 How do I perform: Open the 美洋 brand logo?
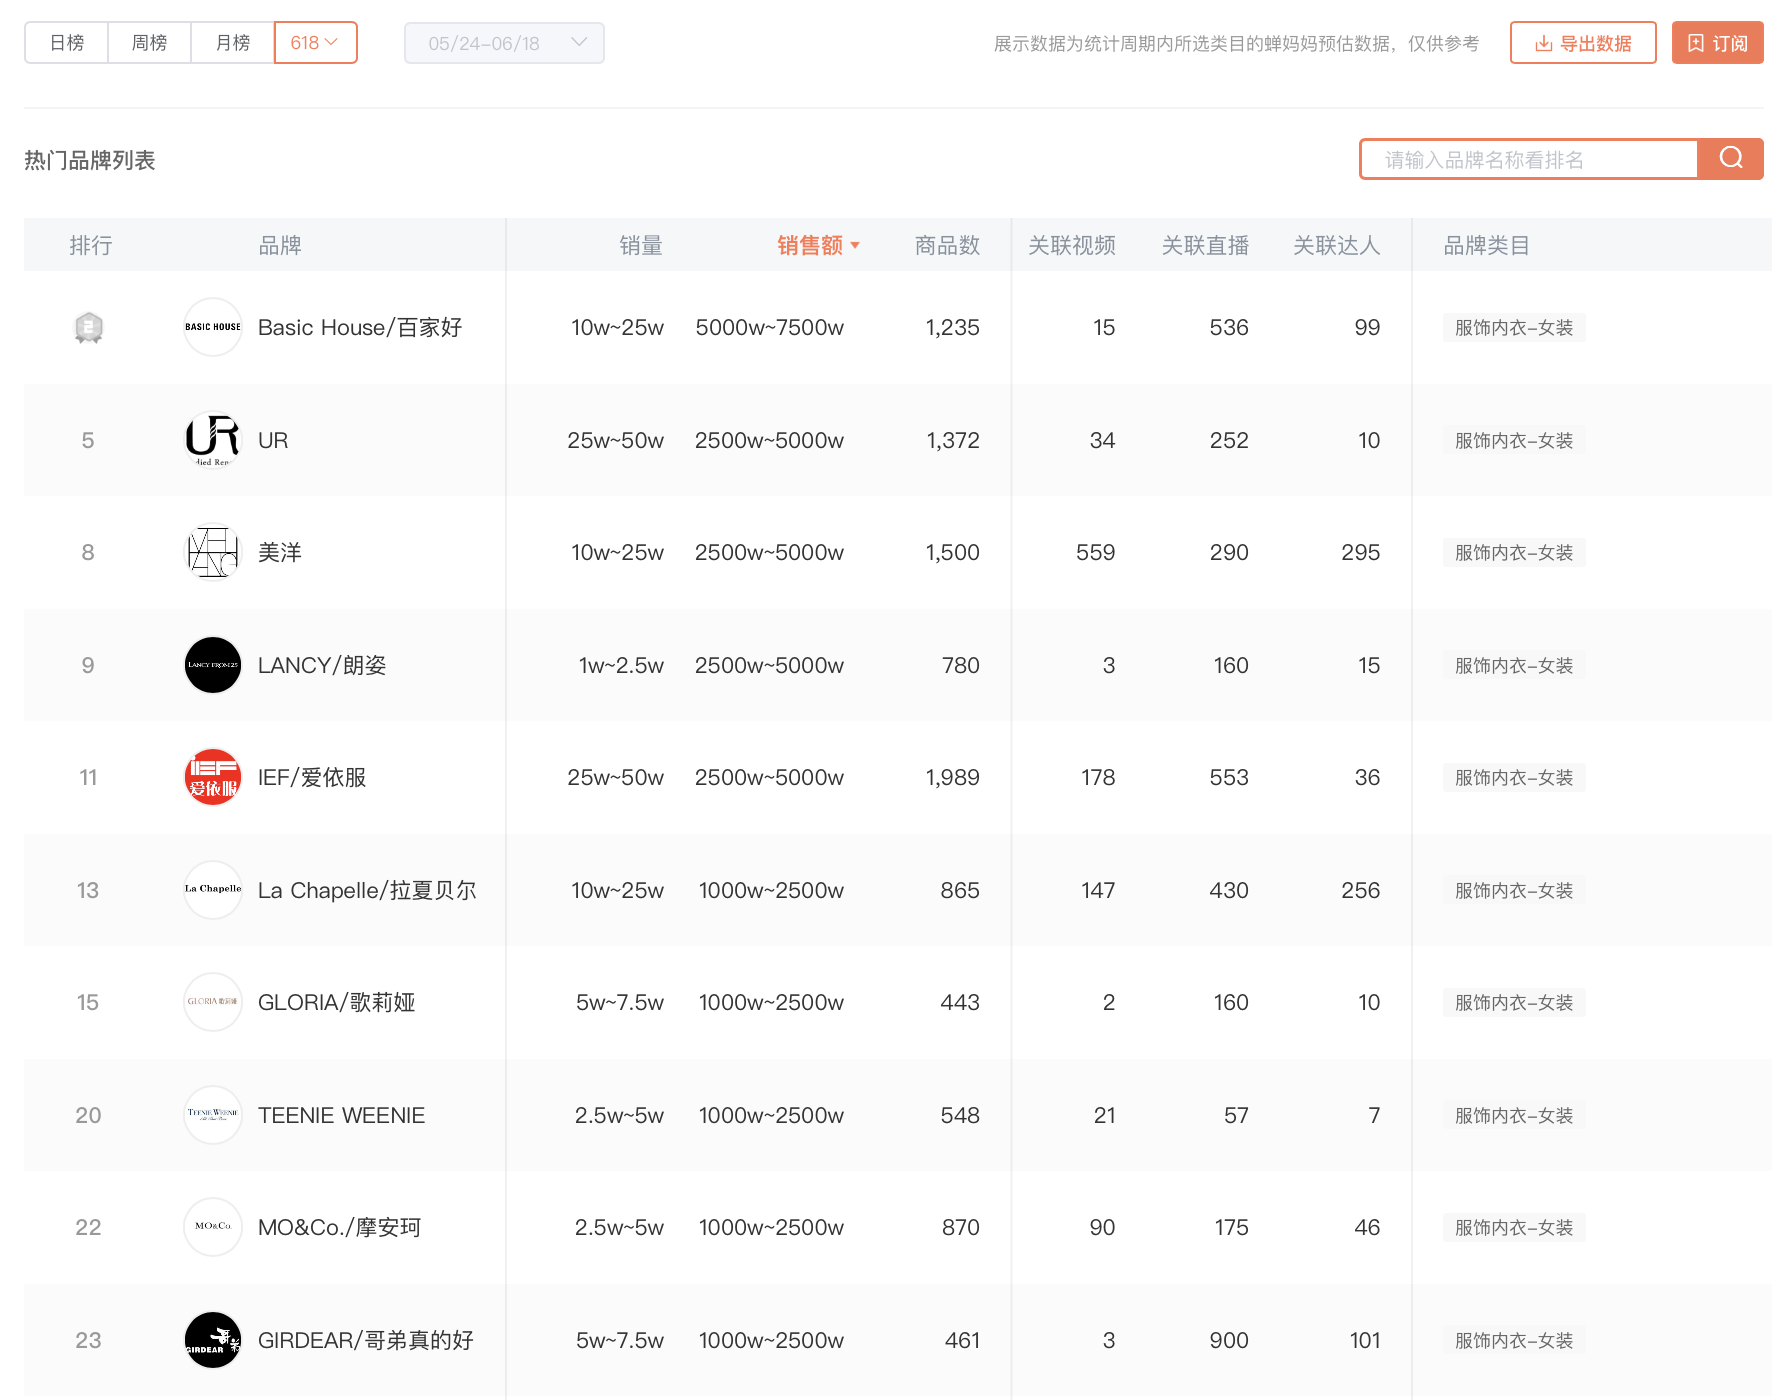(x=213, y=552)
